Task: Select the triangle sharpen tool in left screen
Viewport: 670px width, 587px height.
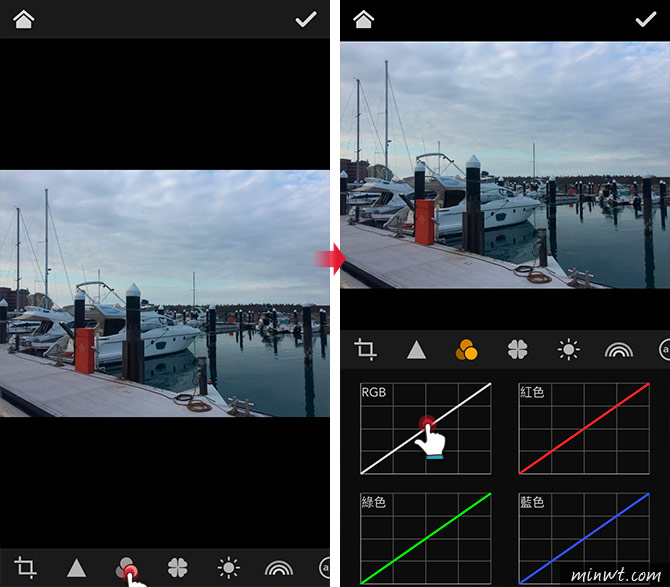Action: [x=76, y=568]
